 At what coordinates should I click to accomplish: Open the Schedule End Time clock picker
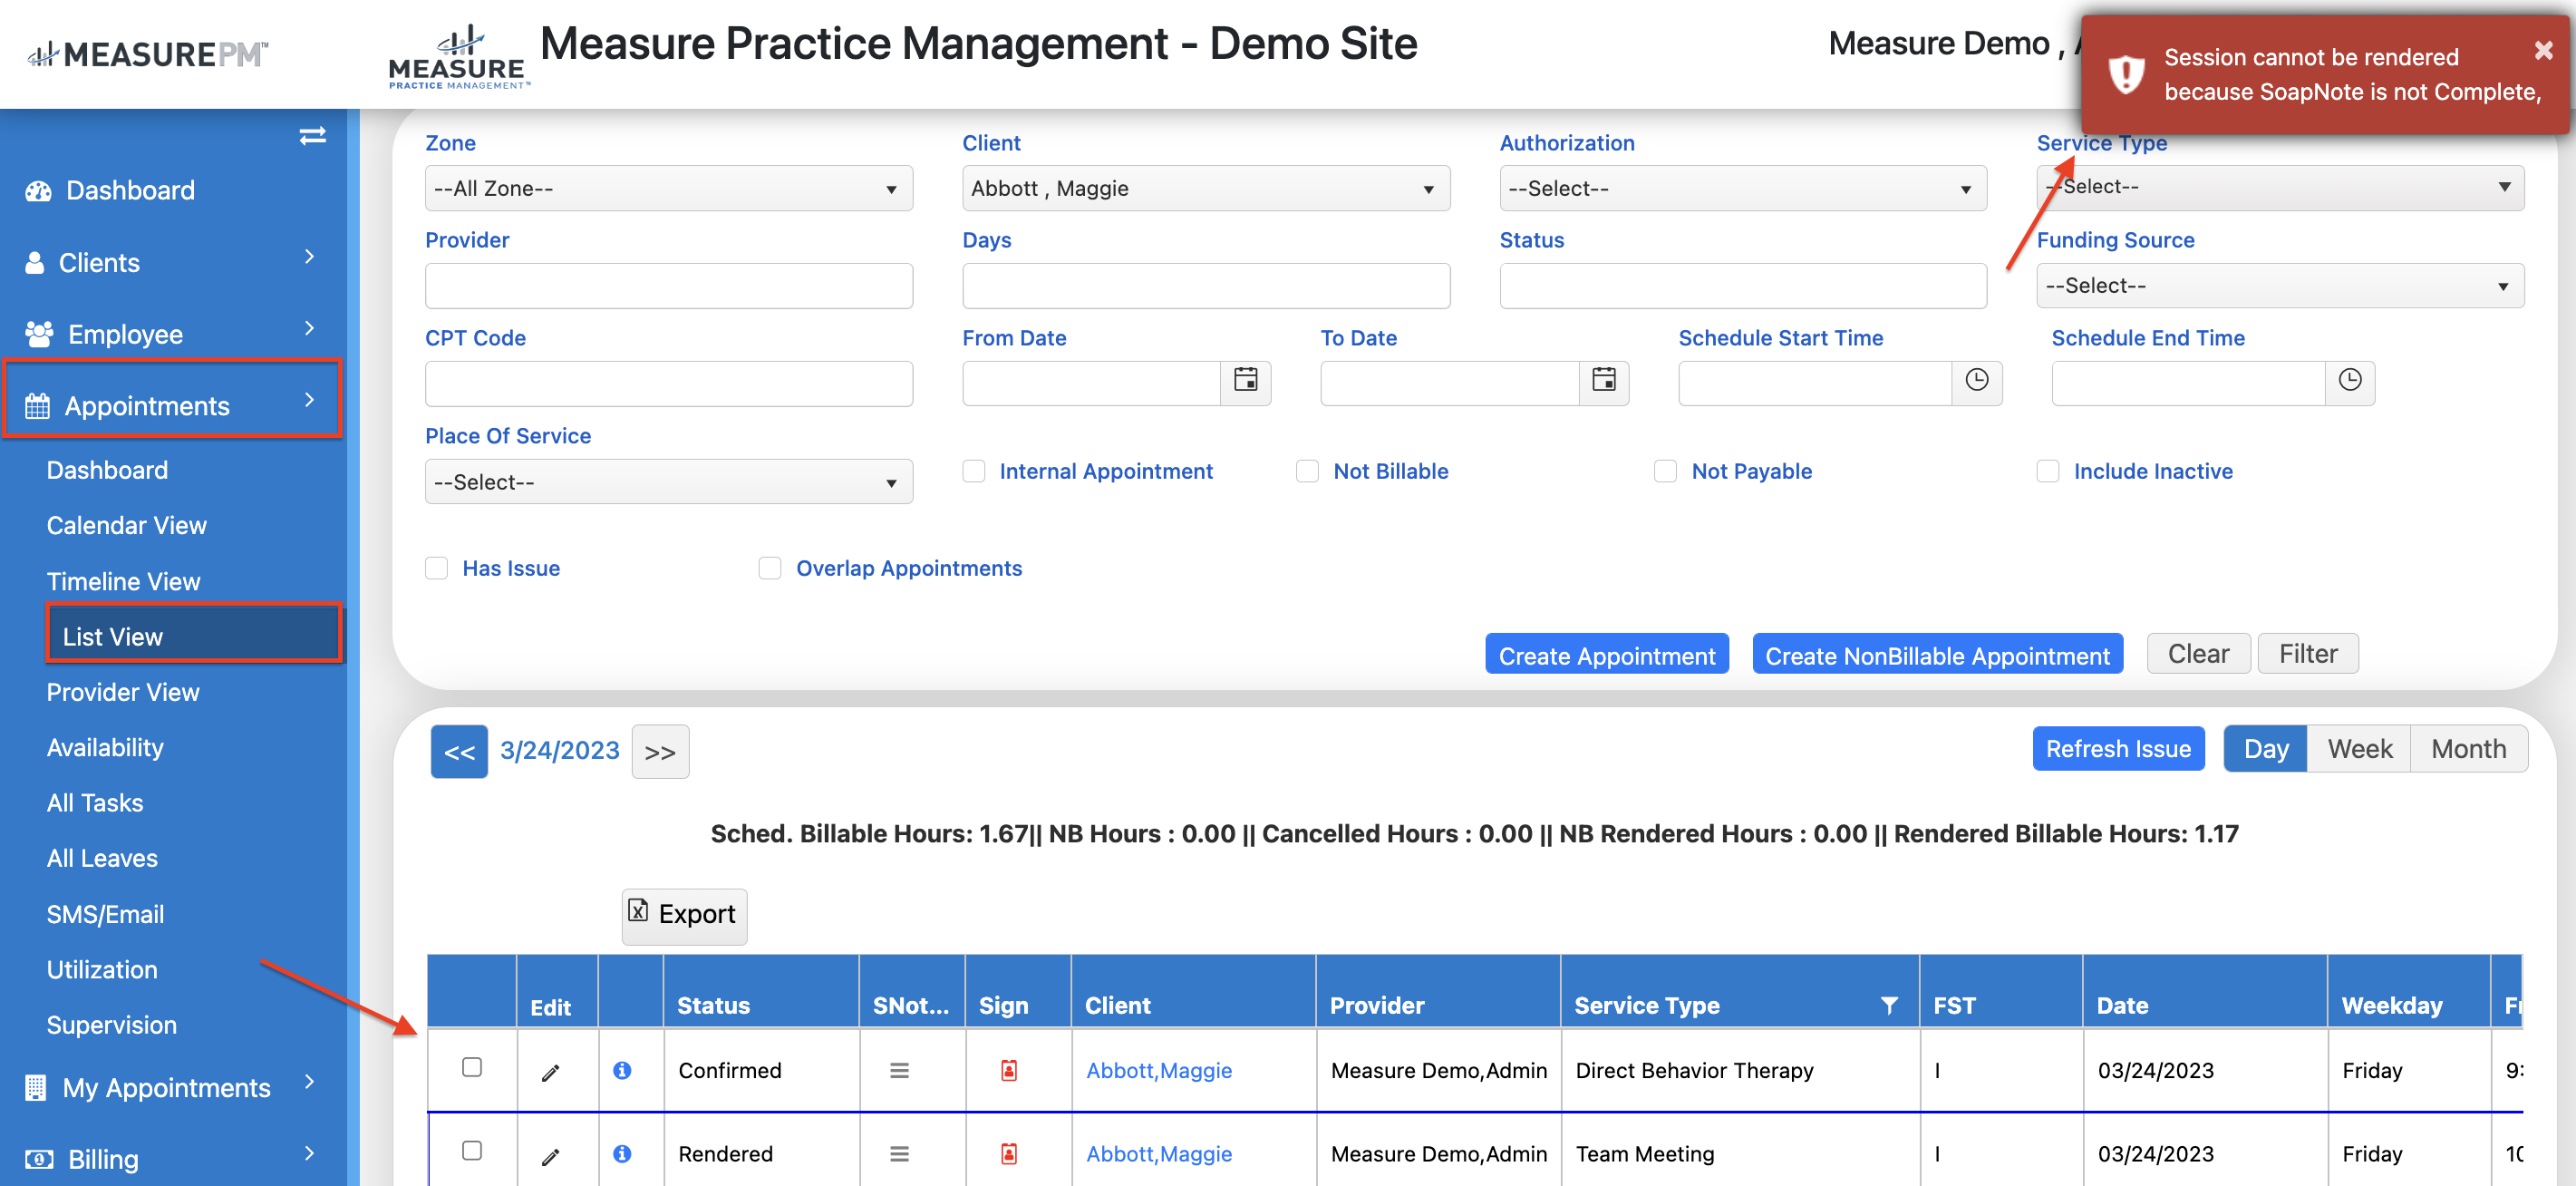(2349, 380)
